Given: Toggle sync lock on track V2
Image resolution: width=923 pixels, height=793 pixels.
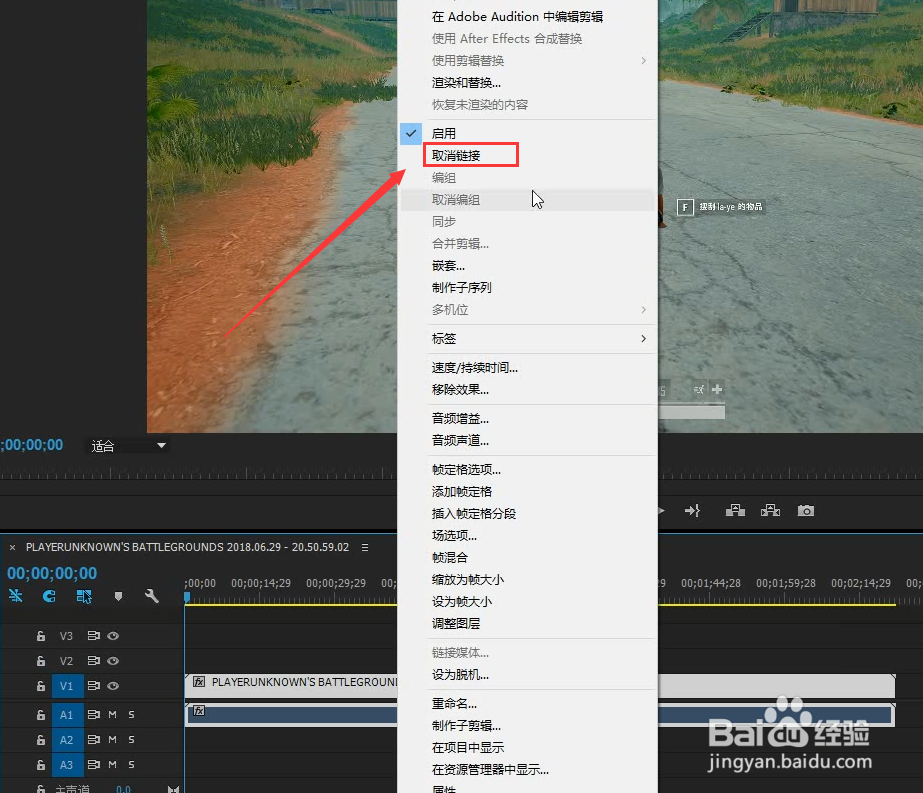Looking at the screenshot, I should click(x=94, y=661).
